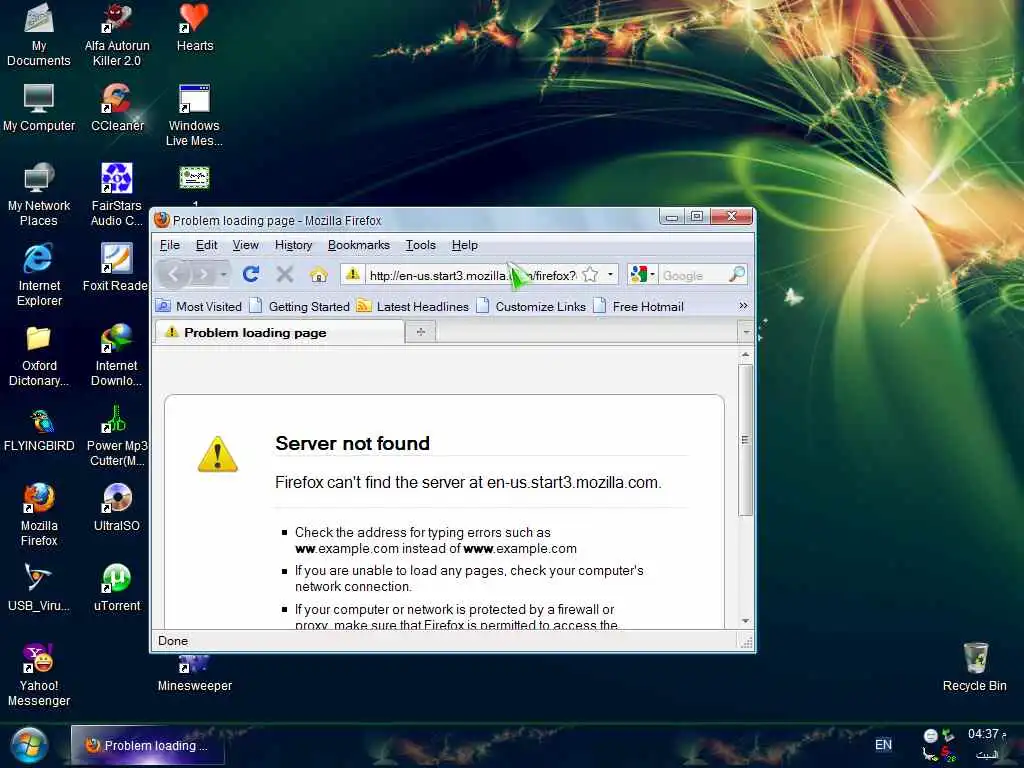The height and width of the screenshot is (768, 1024).
Task: Click the Problem loading taskbar button
Action: point(148,745)
